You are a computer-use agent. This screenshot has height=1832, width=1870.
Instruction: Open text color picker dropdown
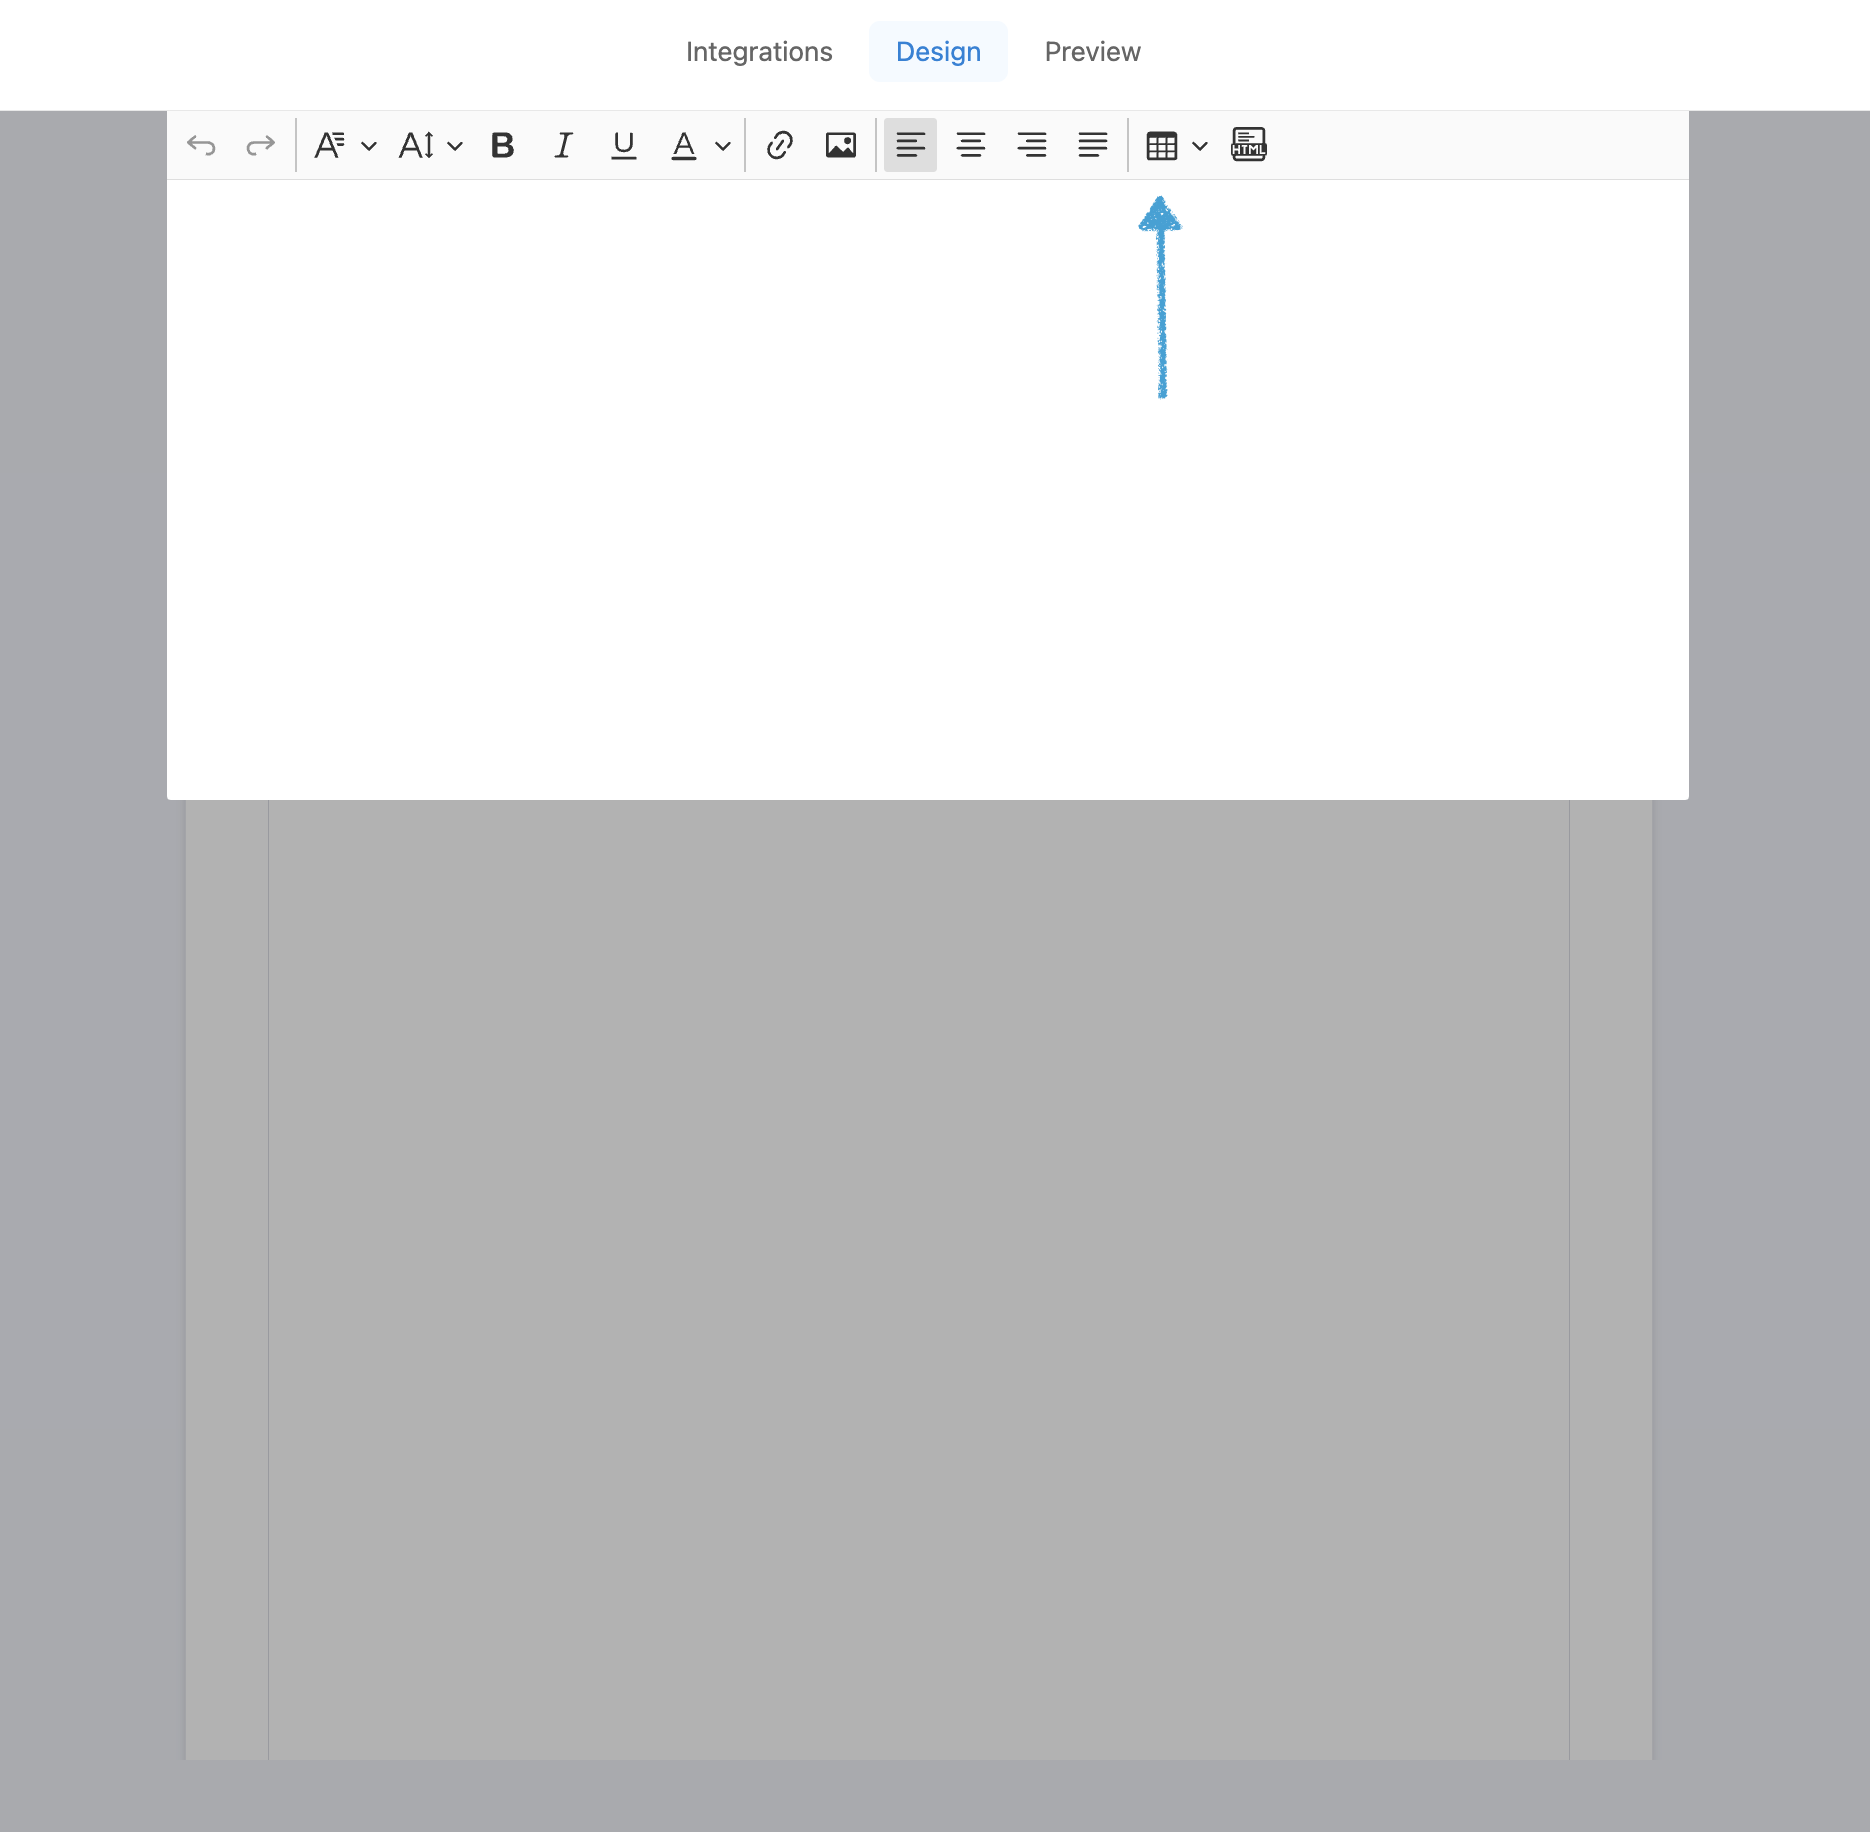723,147
